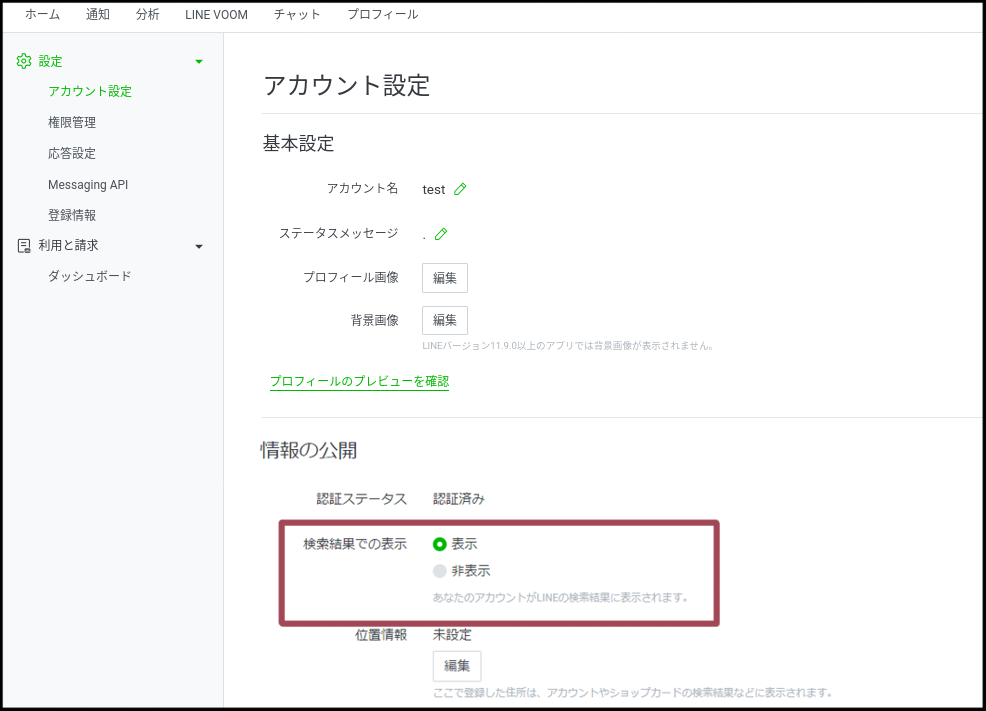986x711 pixels.
Task: Click the pencil icon beside status message
Action: [x=441, y=234]
